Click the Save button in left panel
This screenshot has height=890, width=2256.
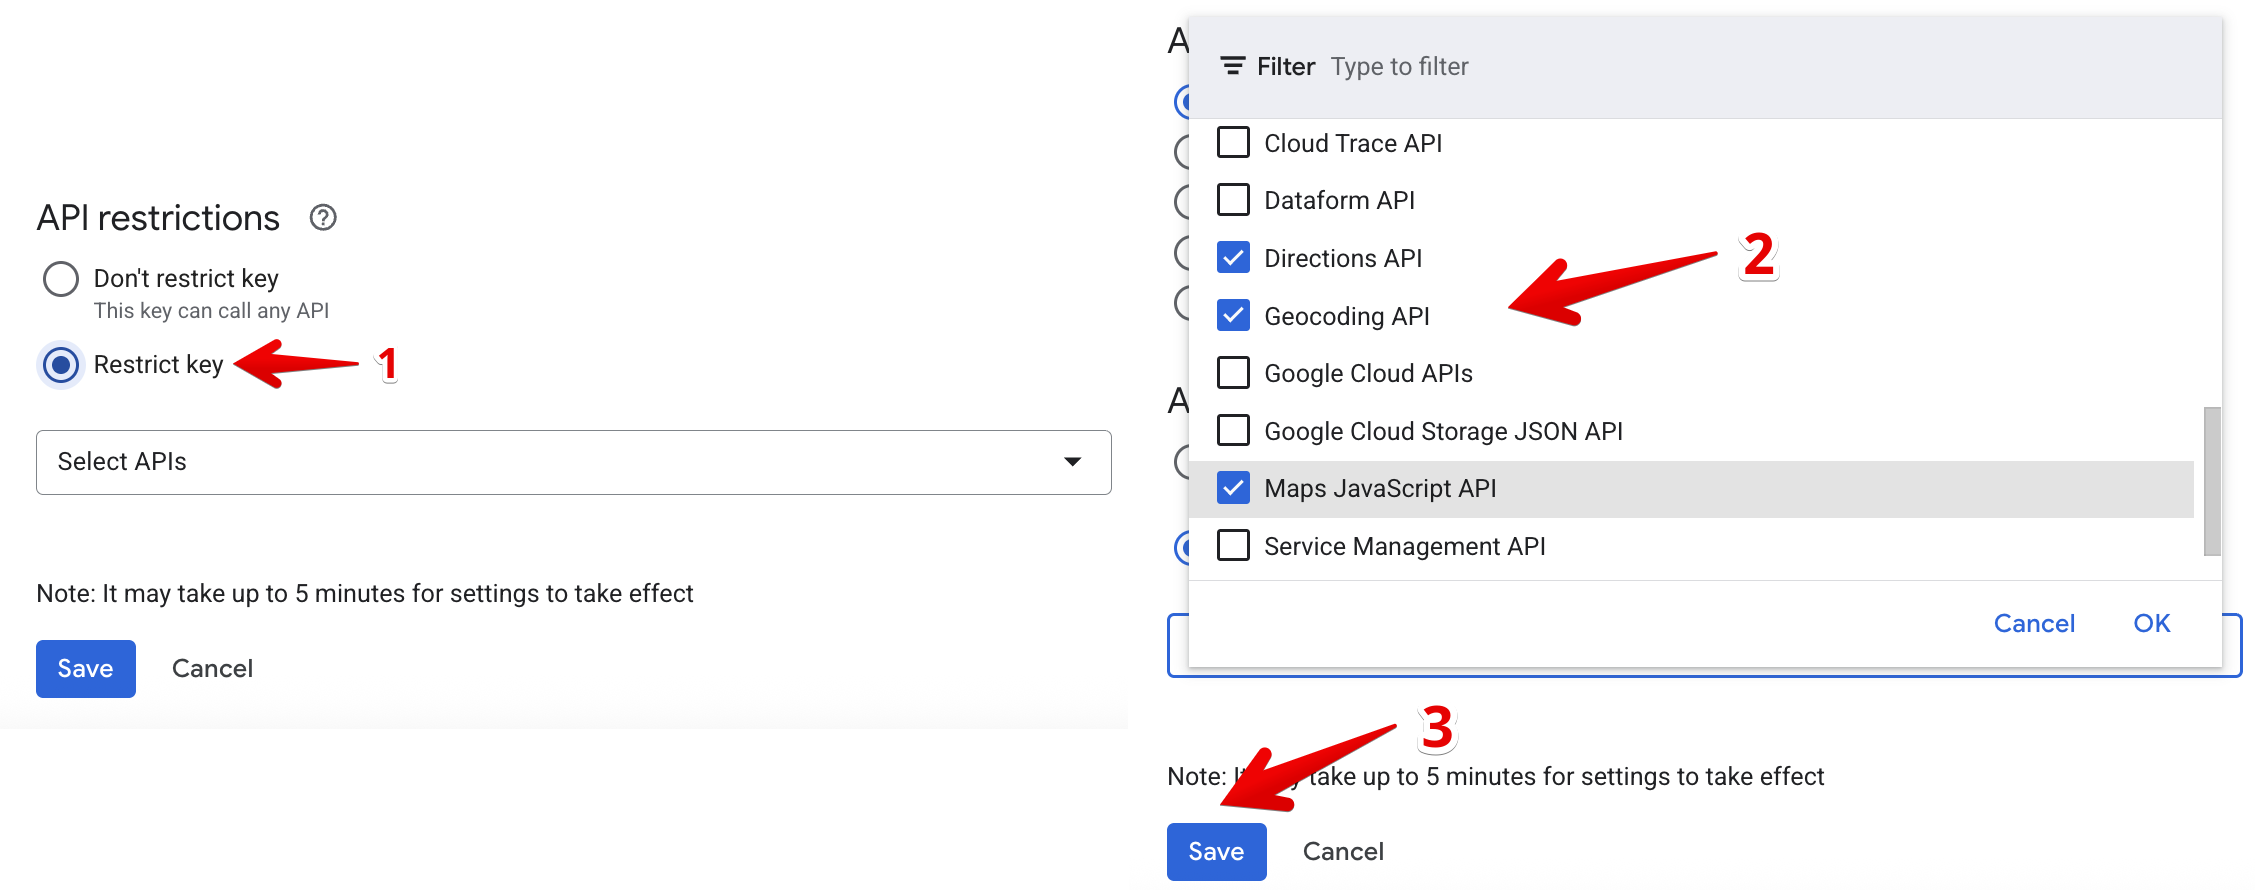[86, 669]
